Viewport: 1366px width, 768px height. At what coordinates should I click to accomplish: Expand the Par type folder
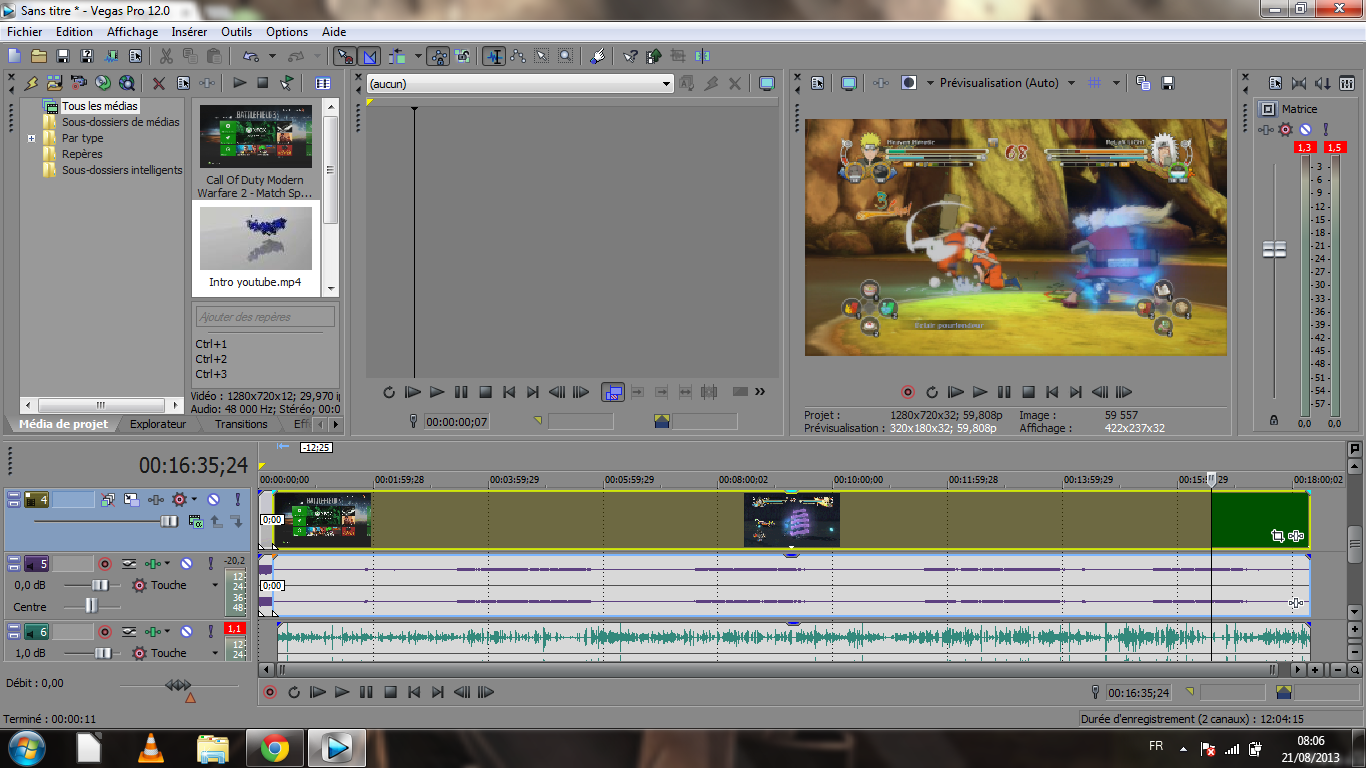point(32,138)
